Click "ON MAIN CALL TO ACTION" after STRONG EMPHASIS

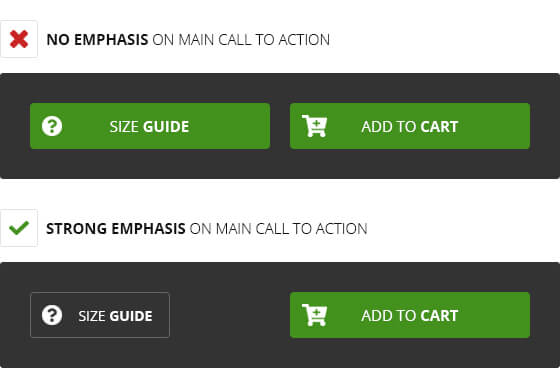279,229
